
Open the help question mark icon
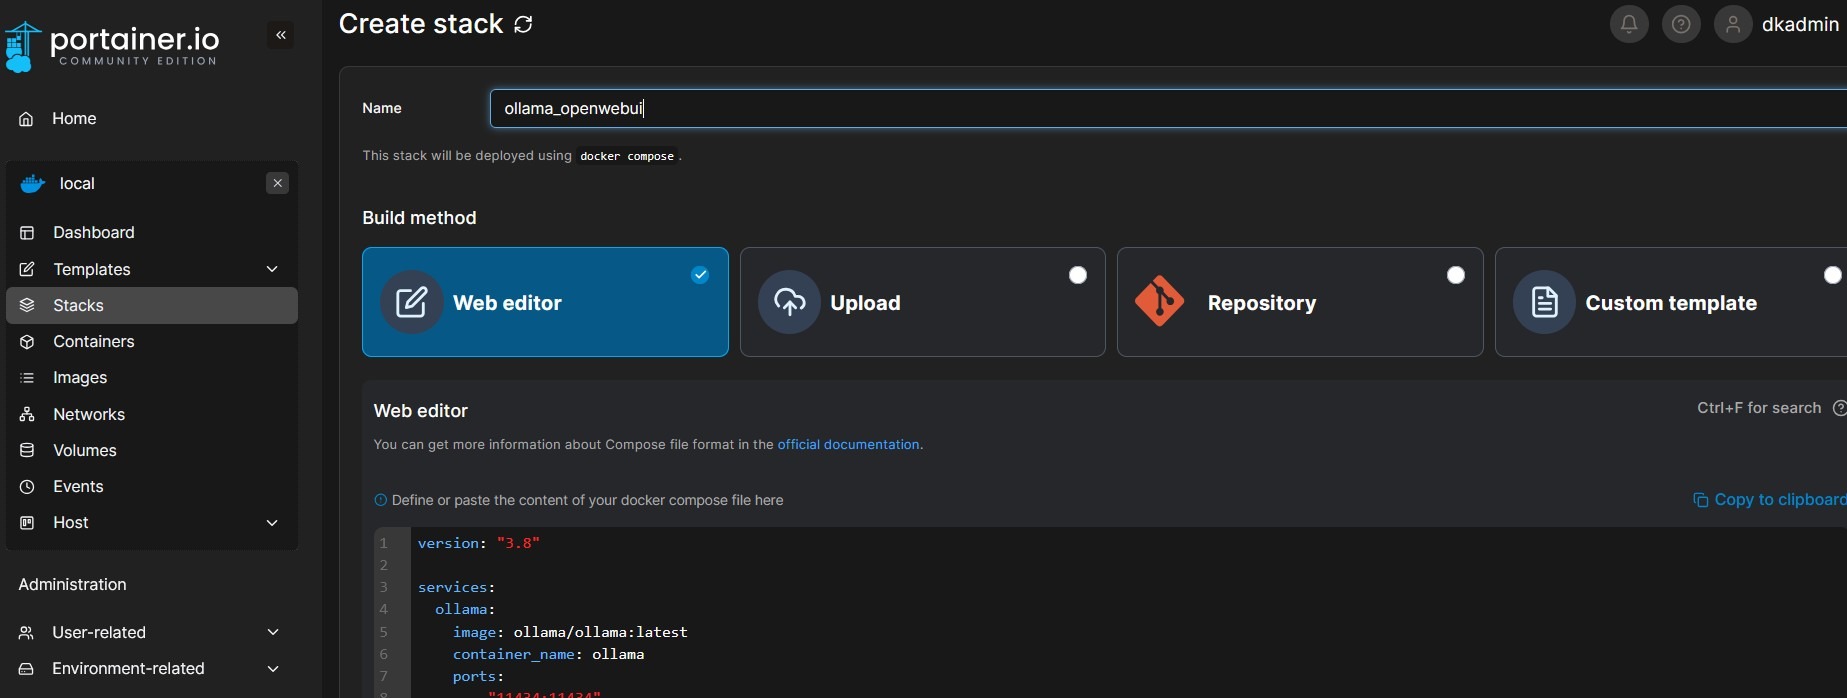pos(1681,24)
